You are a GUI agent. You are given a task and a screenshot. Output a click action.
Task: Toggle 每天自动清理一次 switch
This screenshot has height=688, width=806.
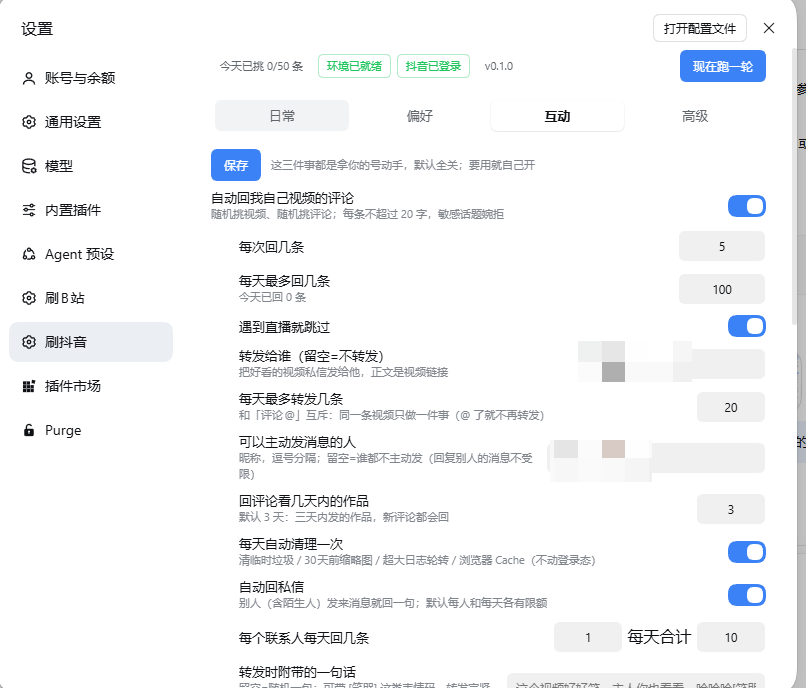[746, 552]
